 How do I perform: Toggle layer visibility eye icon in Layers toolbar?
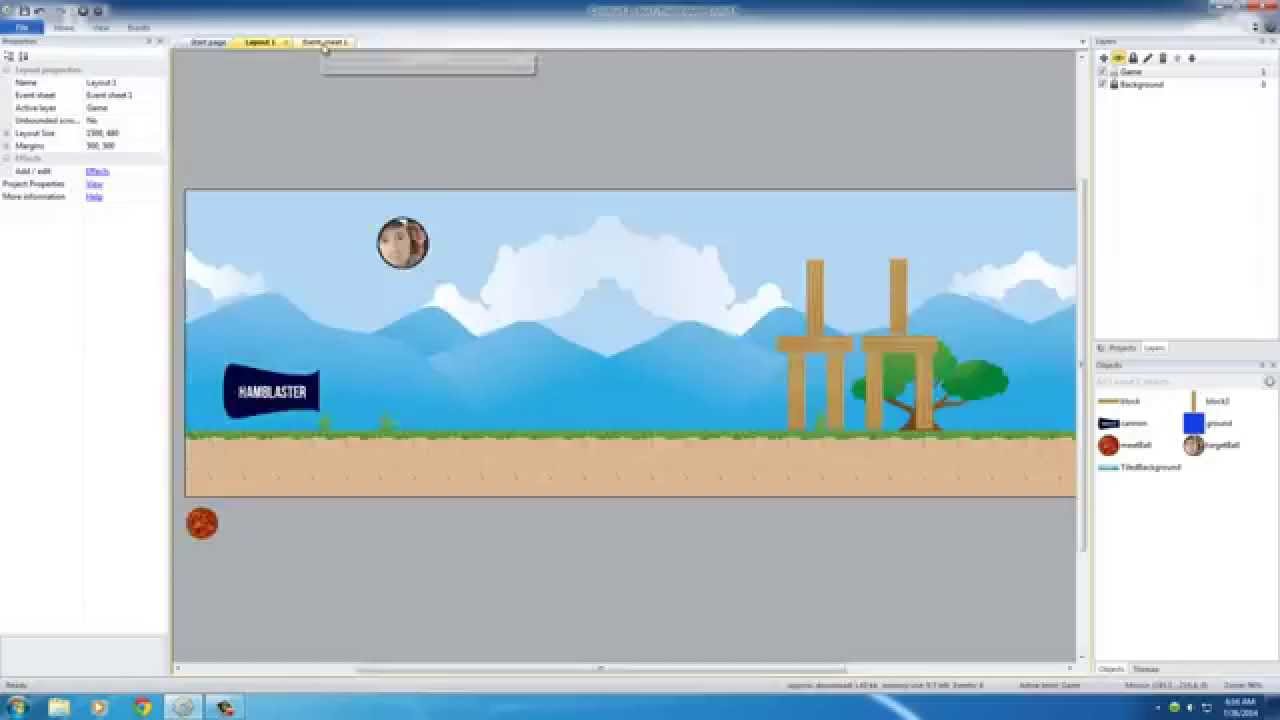(x=1118, y=58)
